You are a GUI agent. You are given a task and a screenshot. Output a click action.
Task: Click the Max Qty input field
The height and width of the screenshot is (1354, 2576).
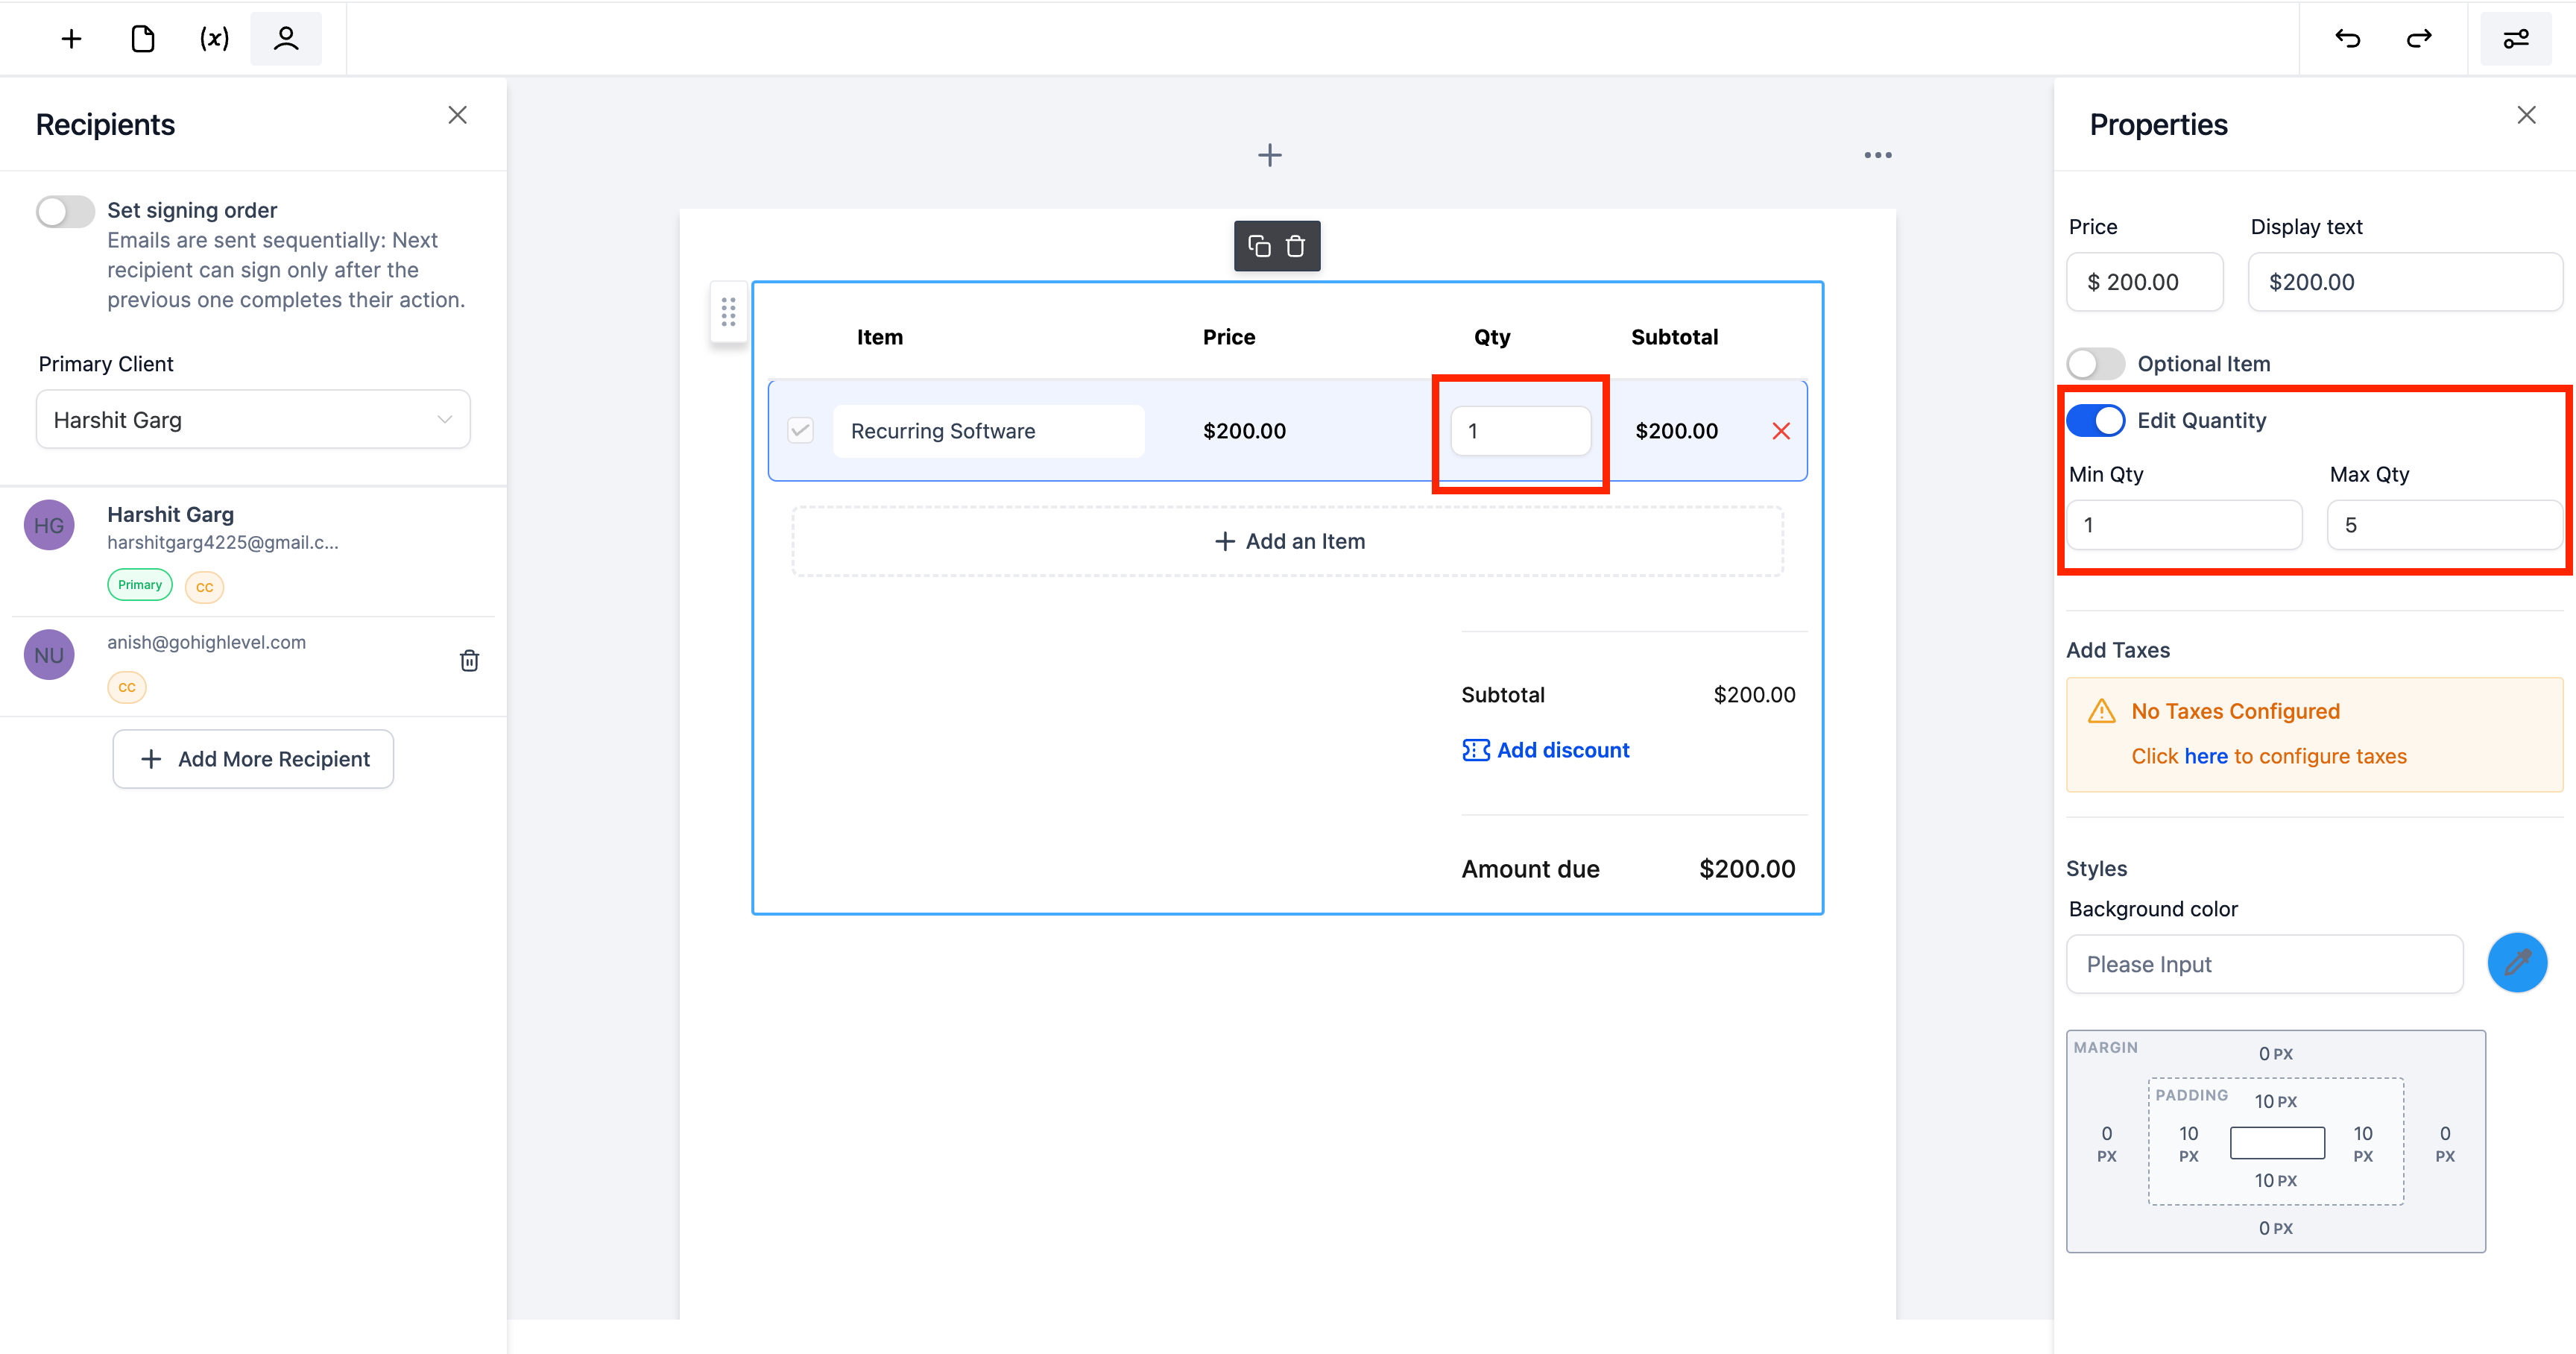[2443, 525]
